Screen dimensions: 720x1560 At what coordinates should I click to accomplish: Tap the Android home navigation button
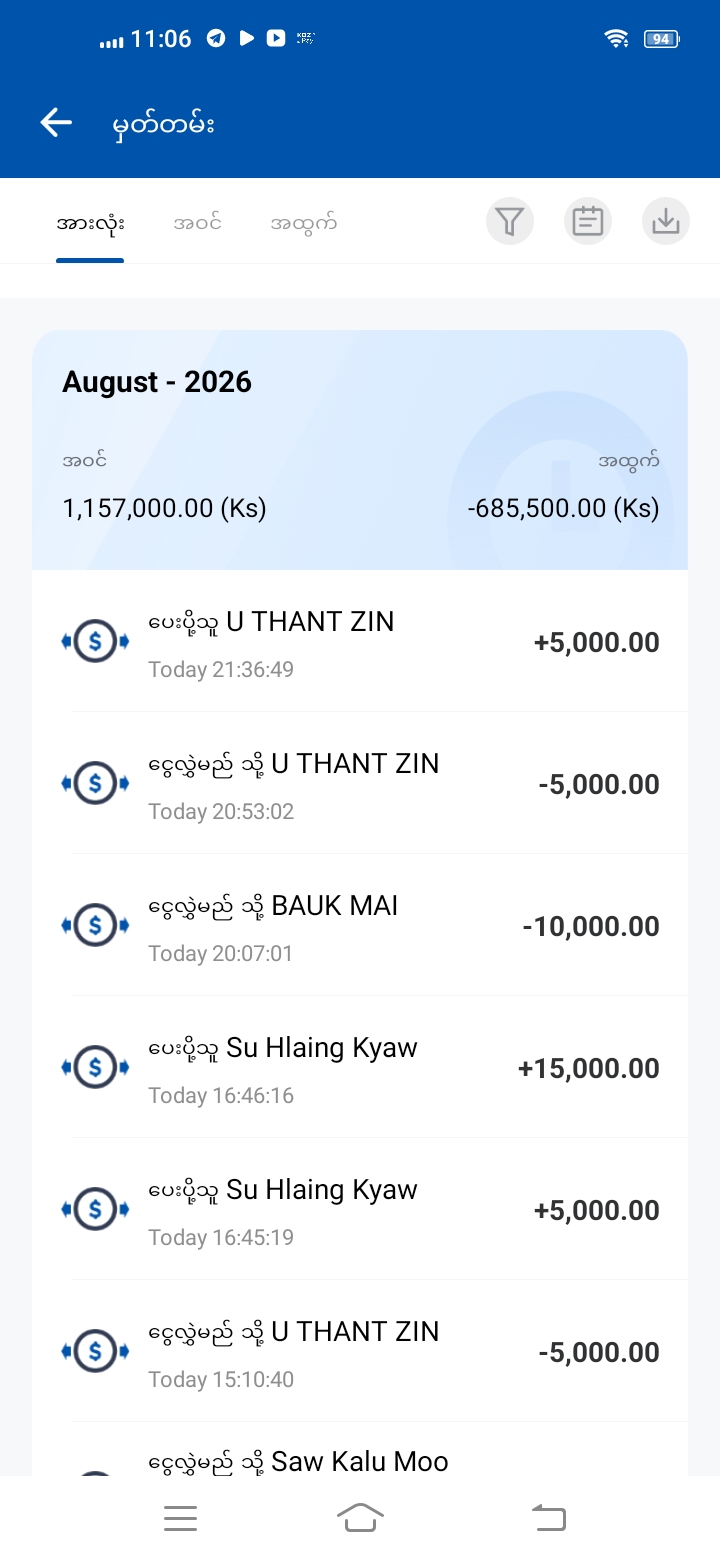click(360, 1518)
